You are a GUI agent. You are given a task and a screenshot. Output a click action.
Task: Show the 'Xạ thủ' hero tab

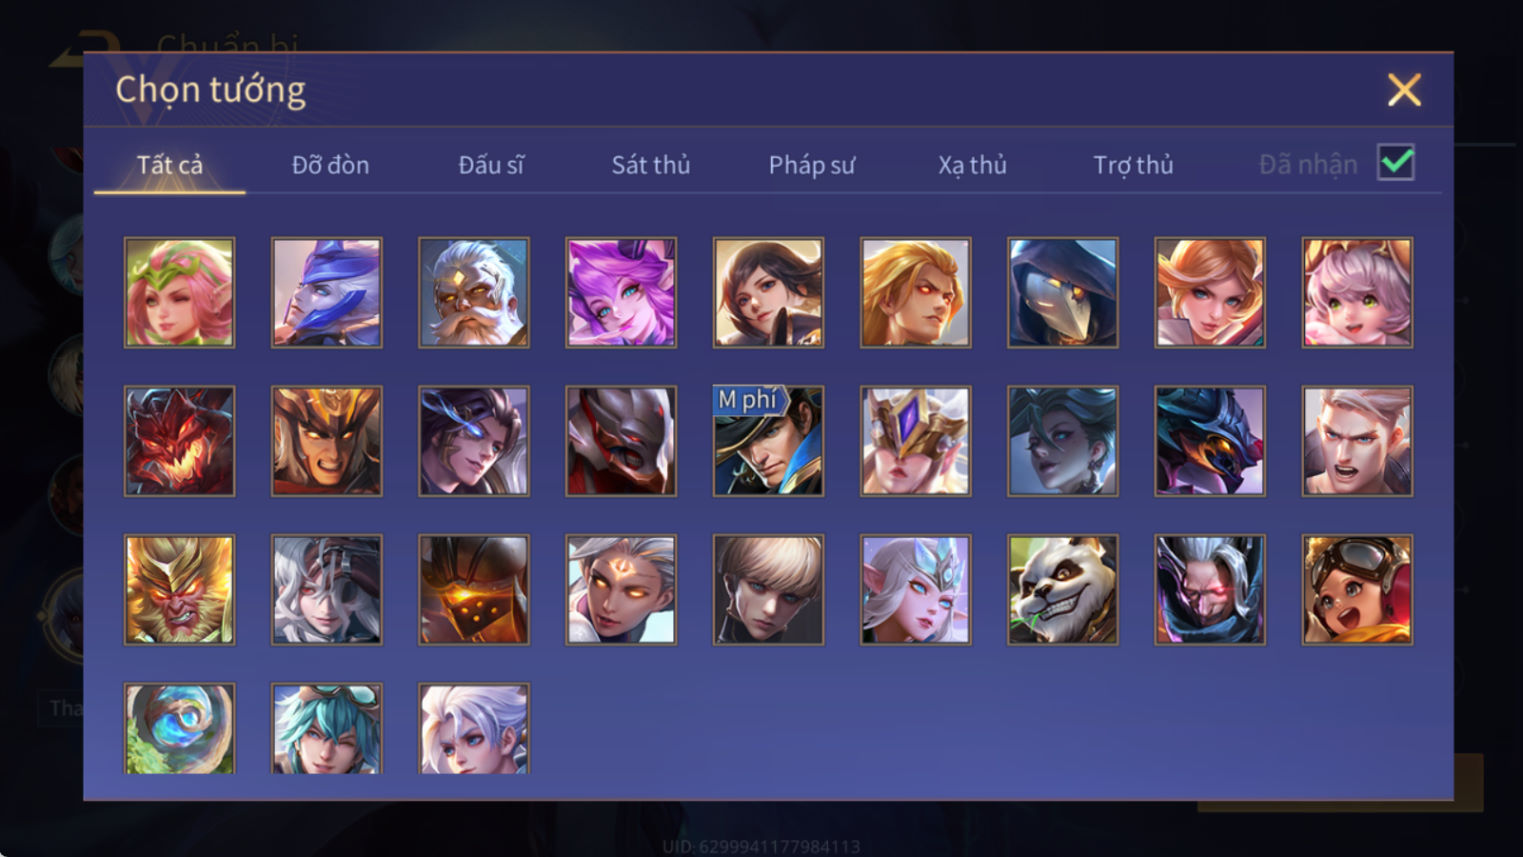pyautogui.click(x=972, y=165)
